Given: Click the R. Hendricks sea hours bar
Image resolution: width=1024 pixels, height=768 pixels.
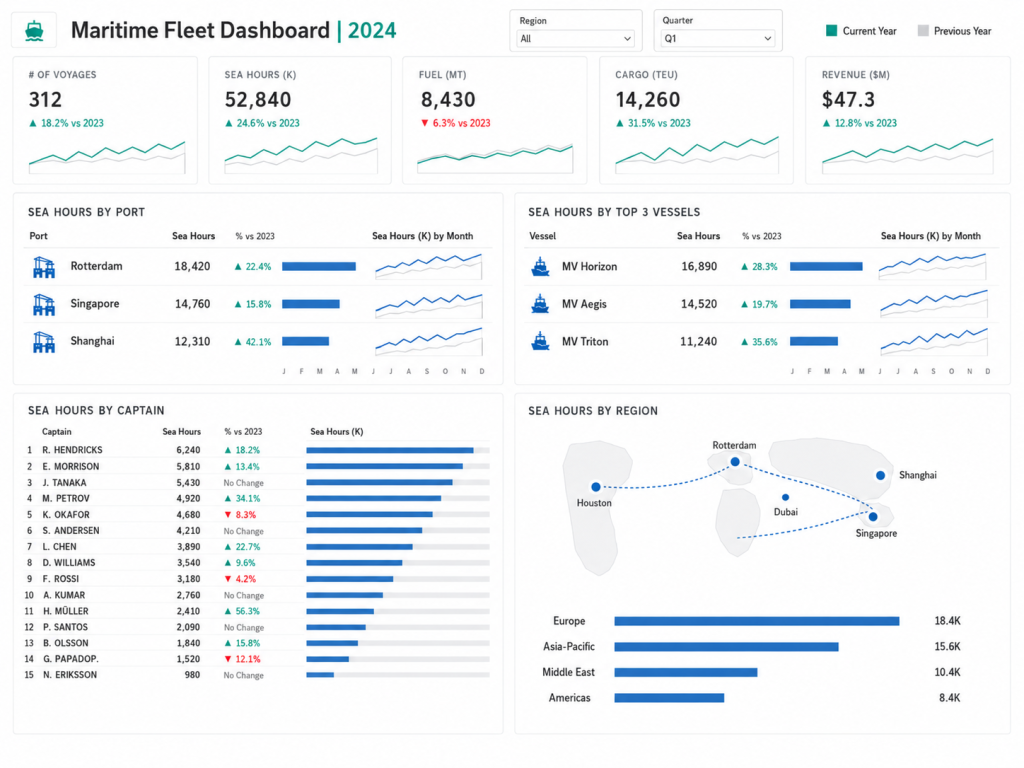Looking at the screenshot, I should click(x=390, y=450).
